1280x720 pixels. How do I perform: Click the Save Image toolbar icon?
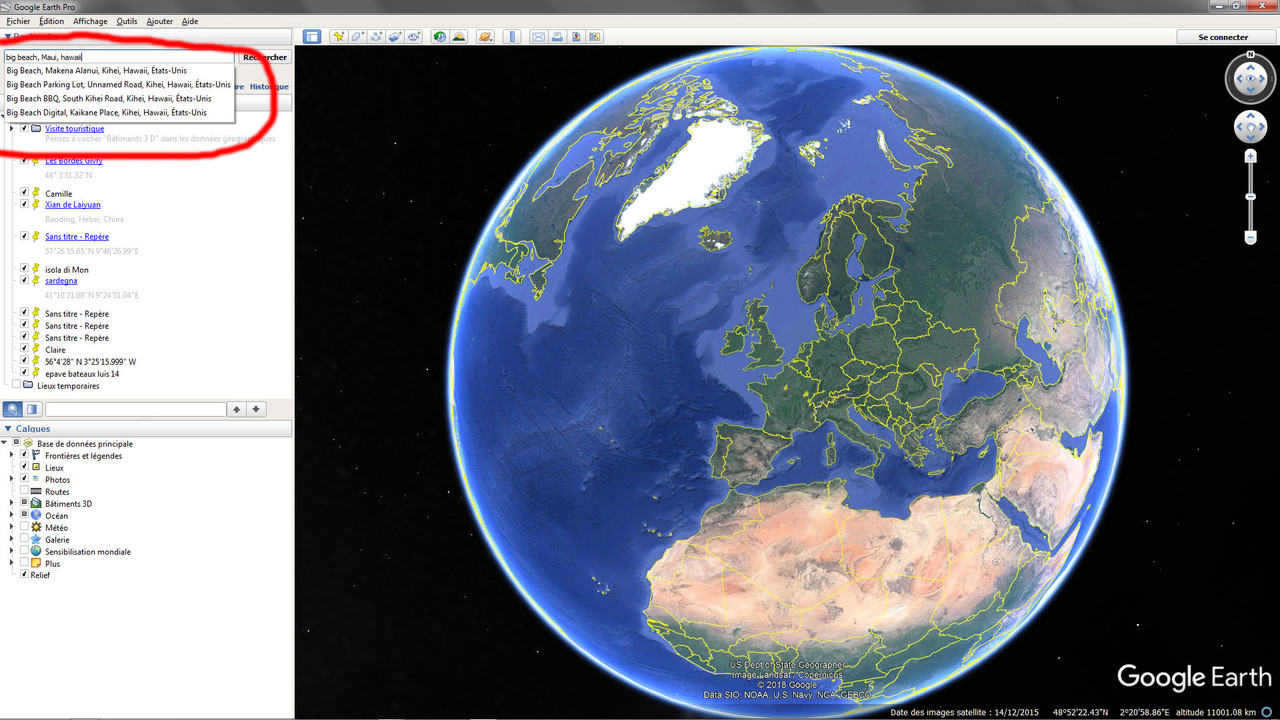[576, 37]
